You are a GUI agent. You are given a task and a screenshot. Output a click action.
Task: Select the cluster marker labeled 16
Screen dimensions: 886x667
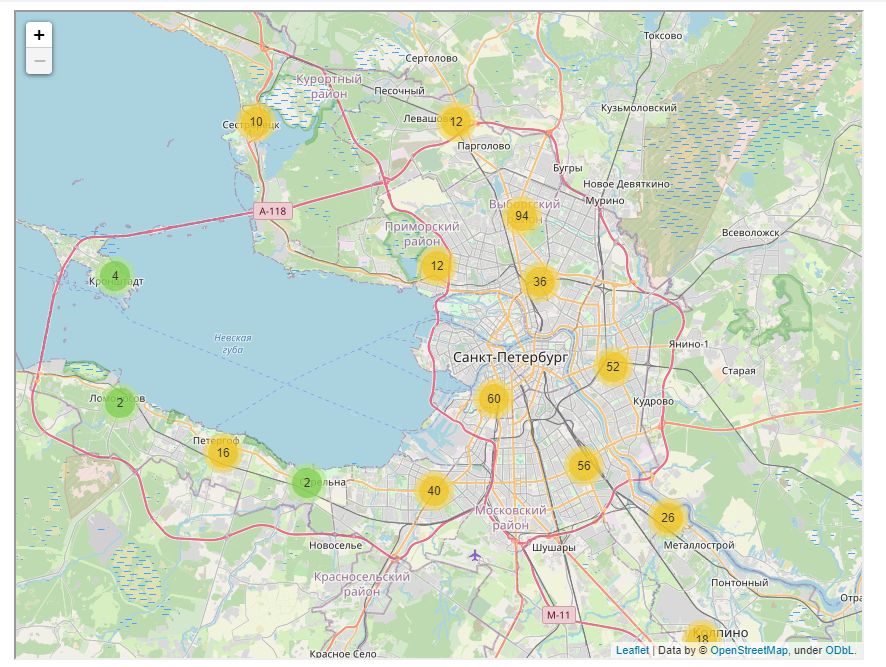(223, 453)
